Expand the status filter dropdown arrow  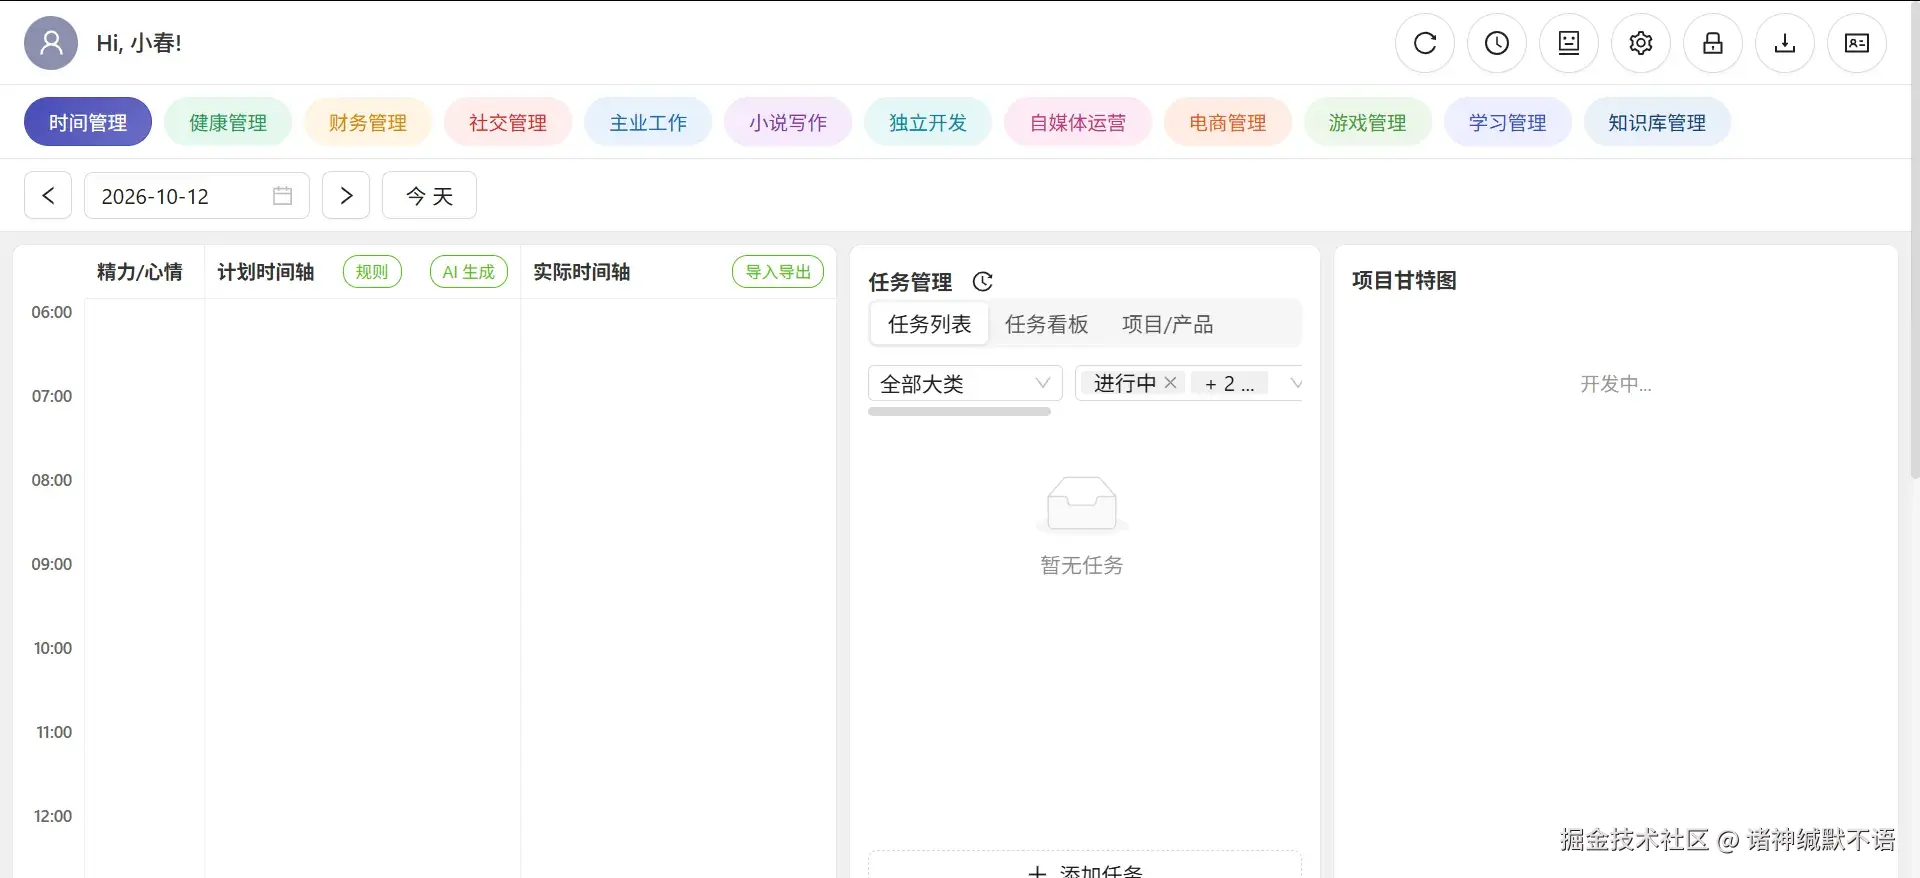pyautogui.click(x=1296, y=383)
